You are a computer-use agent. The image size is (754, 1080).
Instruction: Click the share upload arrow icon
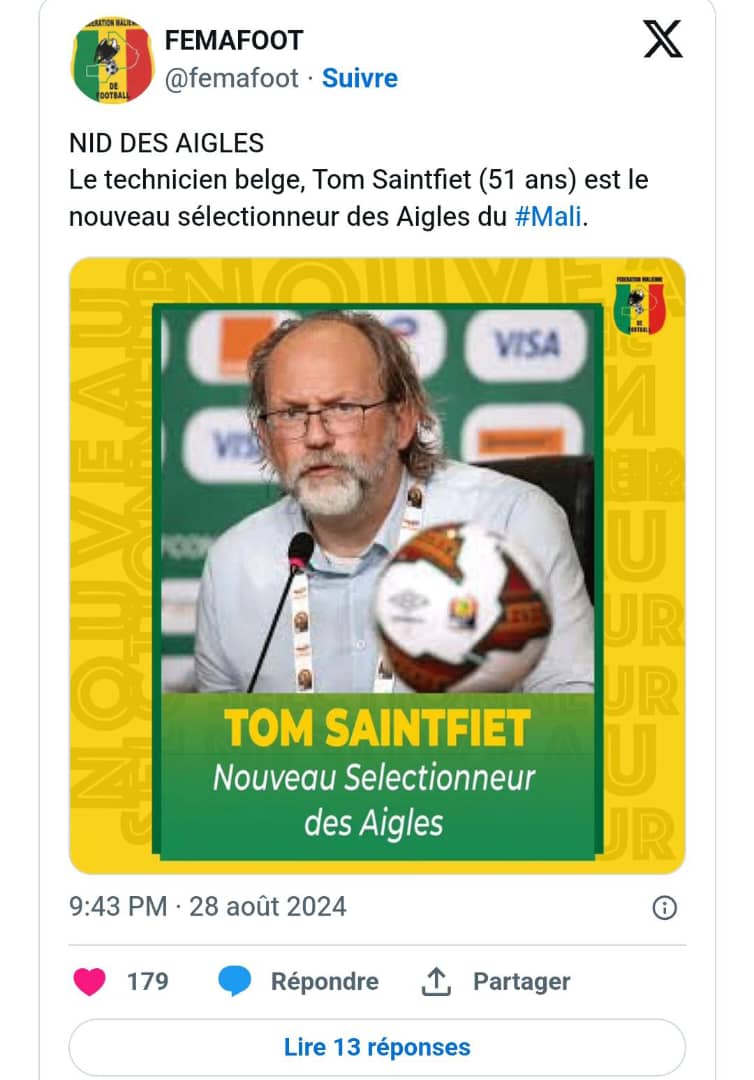click(x=436, y=982)
